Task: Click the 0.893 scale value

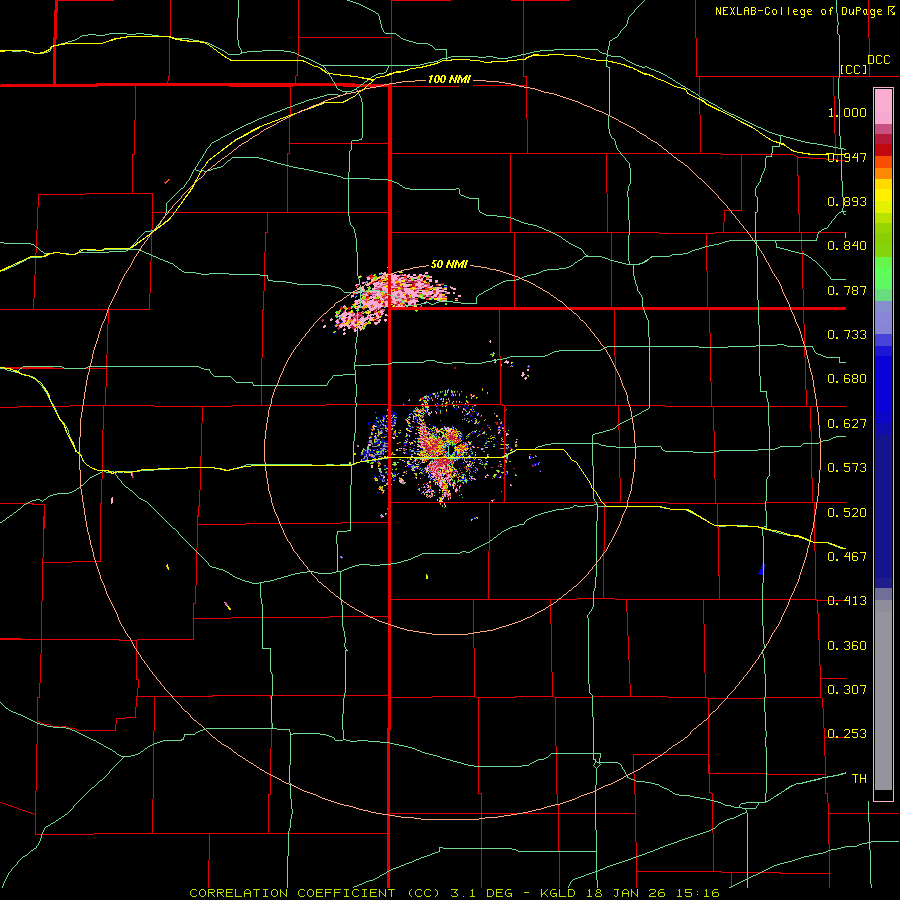Action: pos(847,201)
